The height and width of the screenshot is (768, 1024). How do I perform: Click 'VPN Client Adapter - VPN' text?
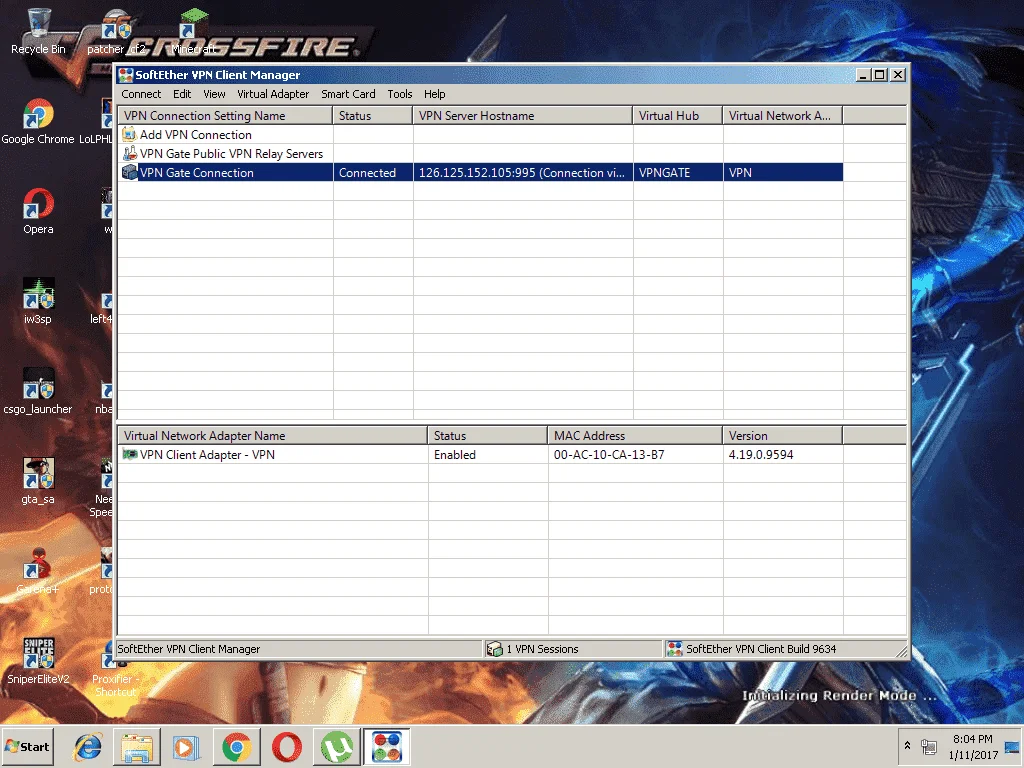click(x=207, y=455)
